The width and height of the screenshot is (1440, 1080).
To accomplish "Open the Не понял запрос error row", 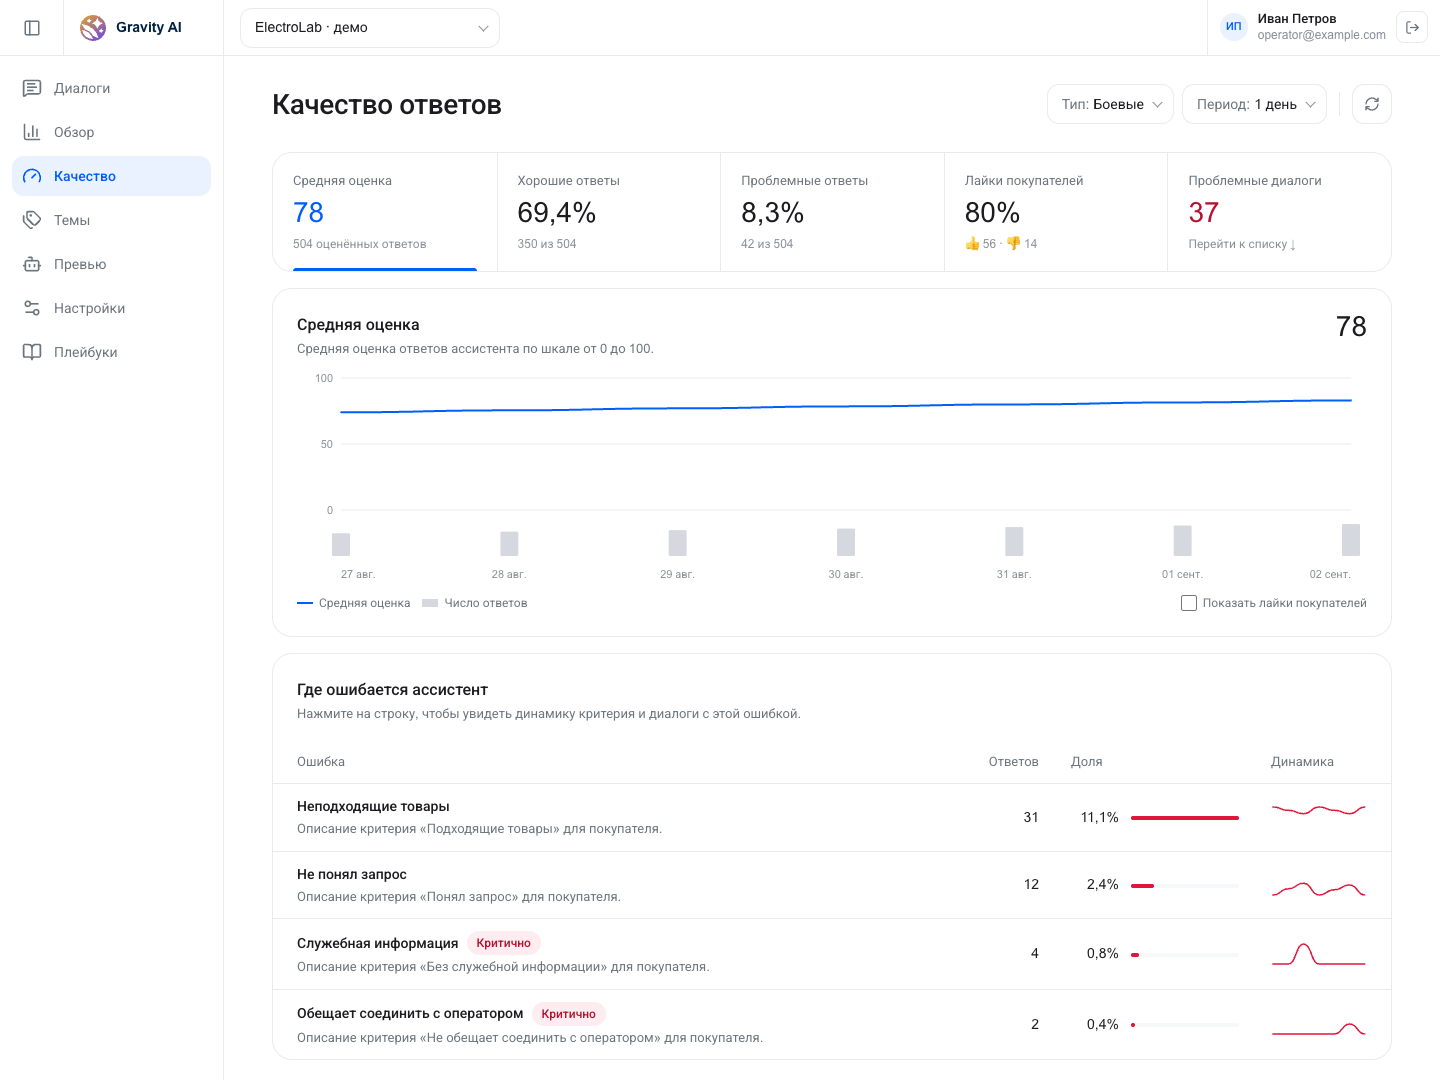I will click(832, 885).
